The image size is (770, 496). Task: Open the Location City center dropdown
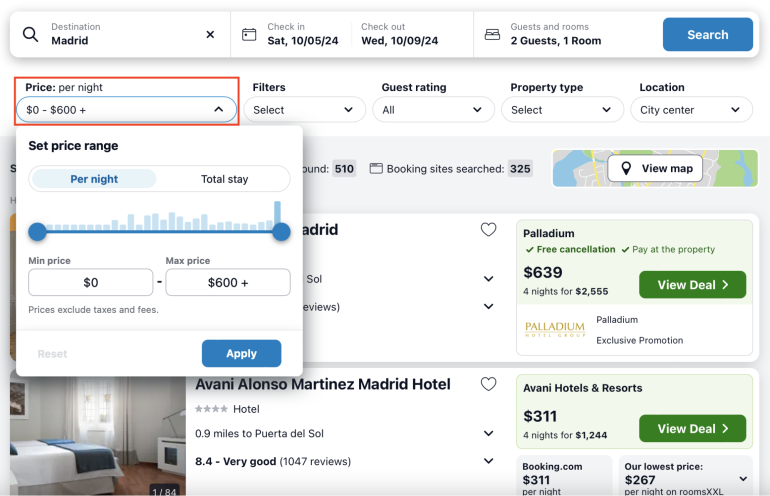[695, 110]
